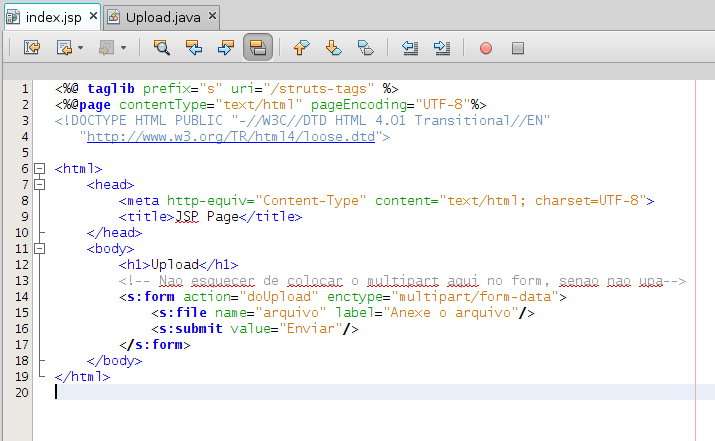Click closing '</body>' tag
Screen dimensions: 715x441
[x=114, y=361]
